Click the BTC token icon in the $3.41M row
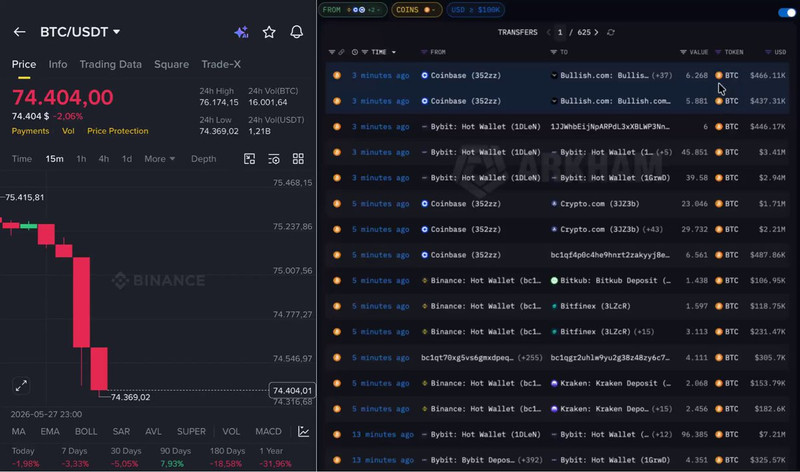This screenshot has height=472, width=800. (719, 152)
